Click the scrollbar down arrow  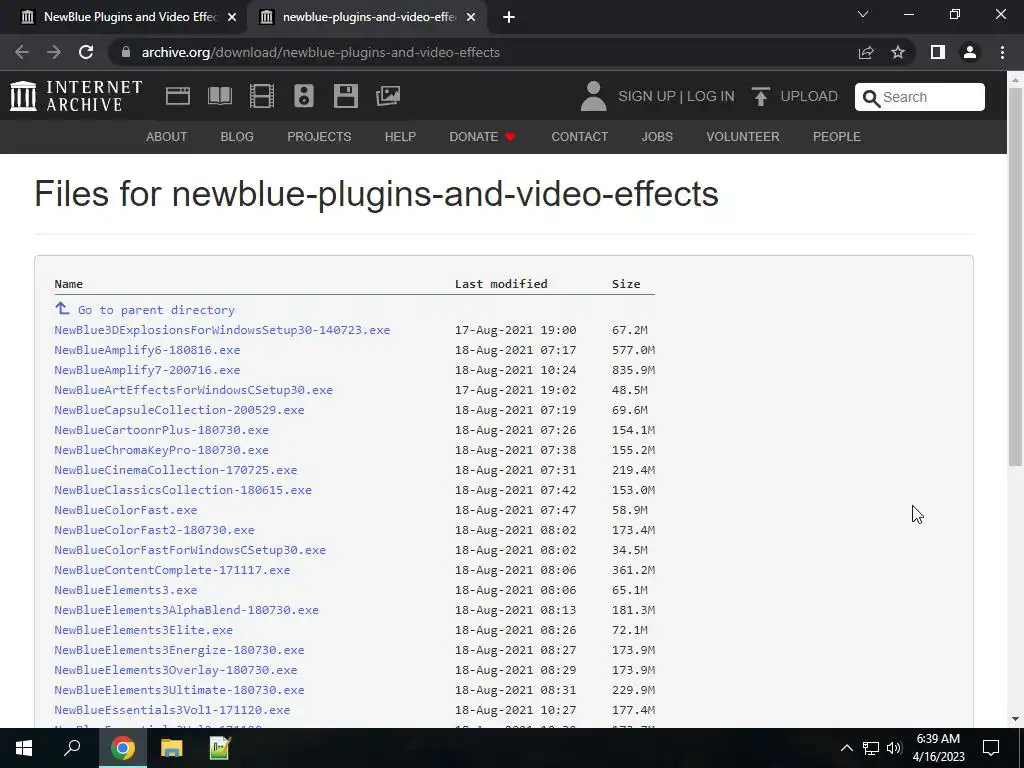(1015, 719)
